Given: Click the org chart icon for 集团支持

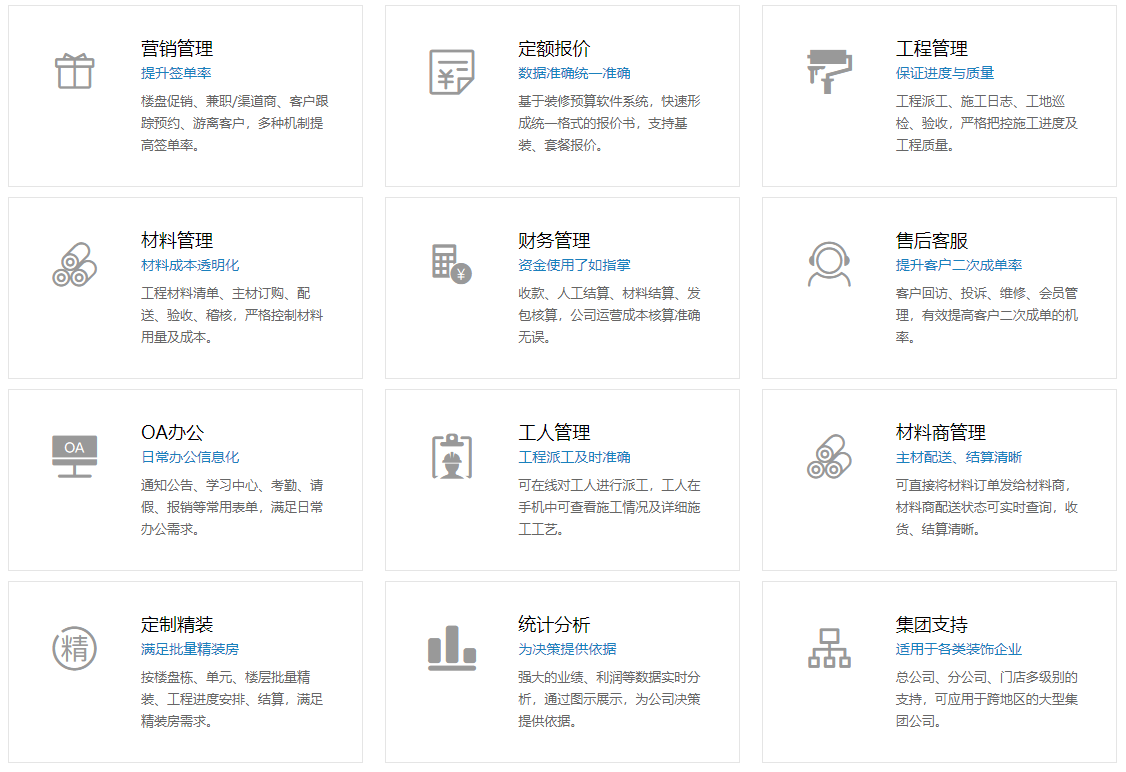Looking at the screenshot, I should [831, 648].
